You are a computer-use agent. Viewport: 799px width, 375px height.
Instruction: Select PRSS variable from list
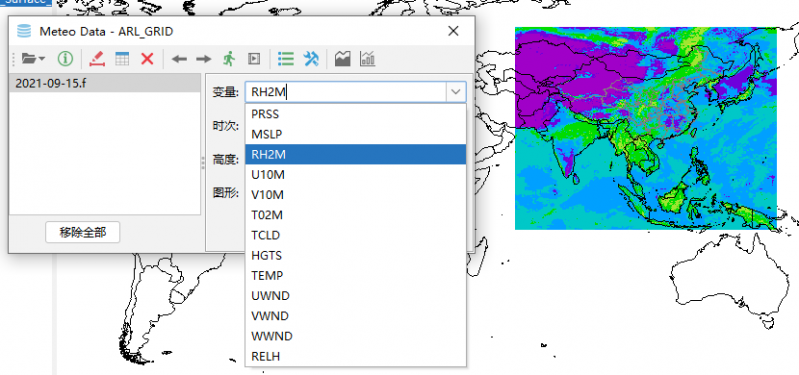click(355, 114)
